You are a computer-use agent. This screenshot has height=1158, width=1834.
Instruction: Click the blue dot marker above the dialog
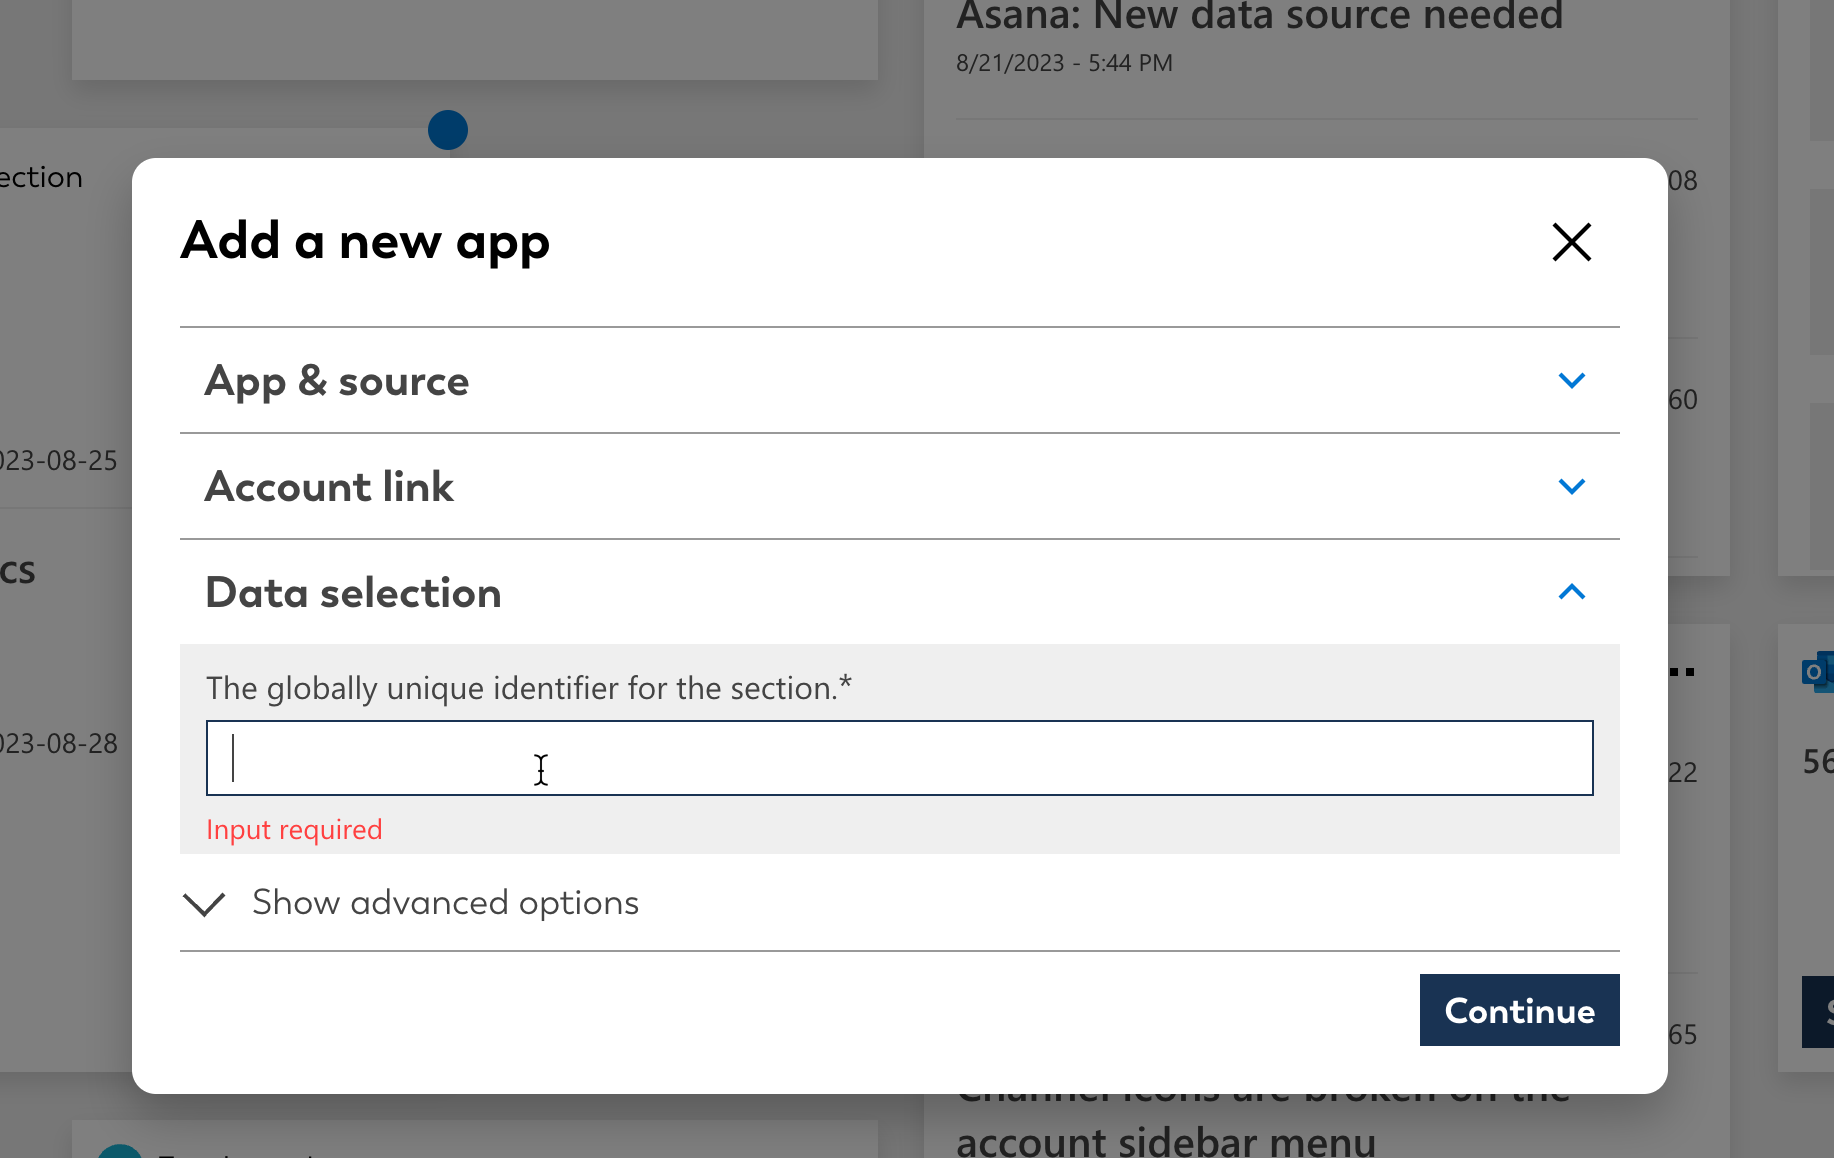pyautogui.click(x=447, y=129)
